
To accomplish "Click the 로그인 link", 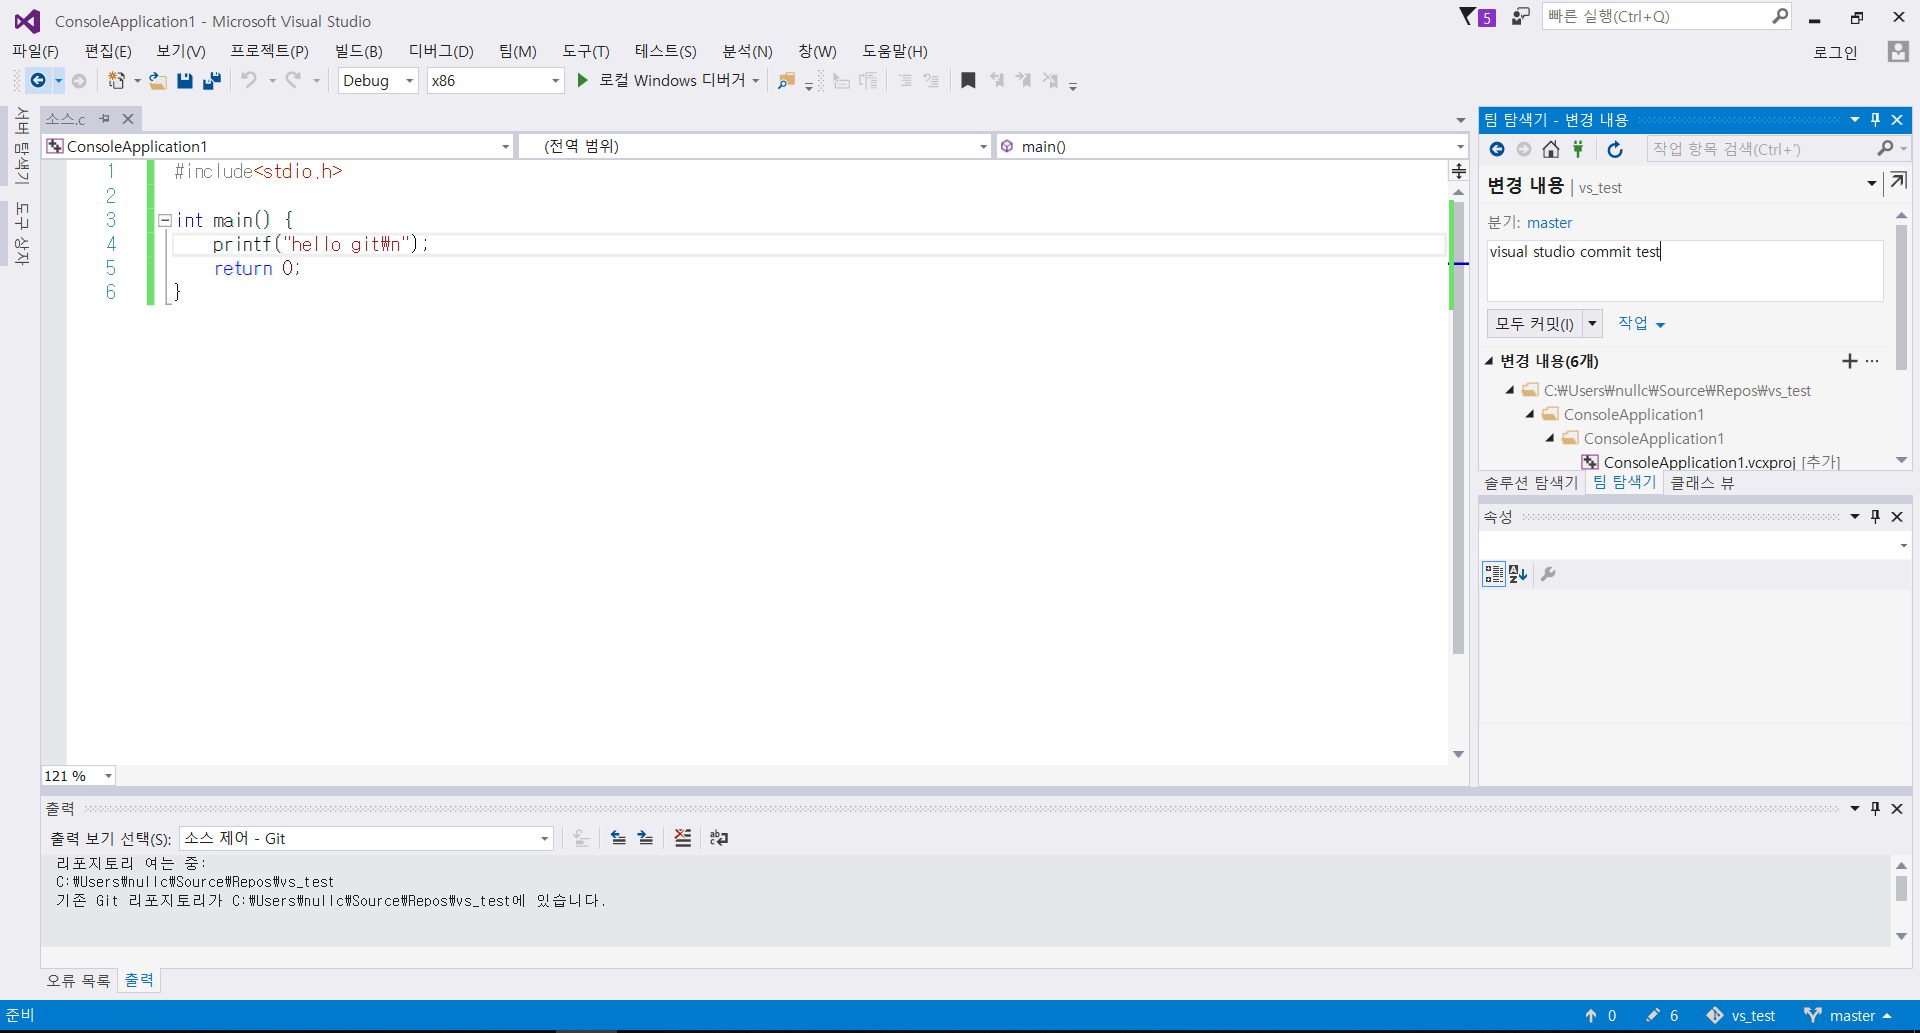I will coord(1836,52).
